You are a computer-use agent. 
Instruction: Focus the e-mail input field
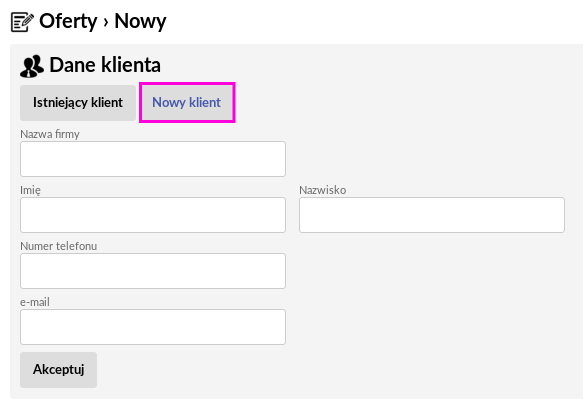click(x=153, y=327)
